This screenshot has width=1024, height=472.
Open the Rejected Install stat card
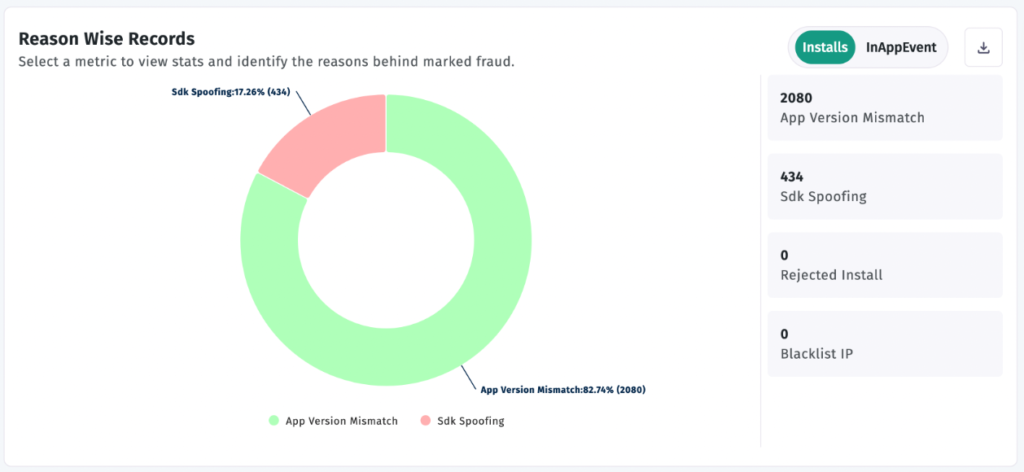[x=884, y=265]
